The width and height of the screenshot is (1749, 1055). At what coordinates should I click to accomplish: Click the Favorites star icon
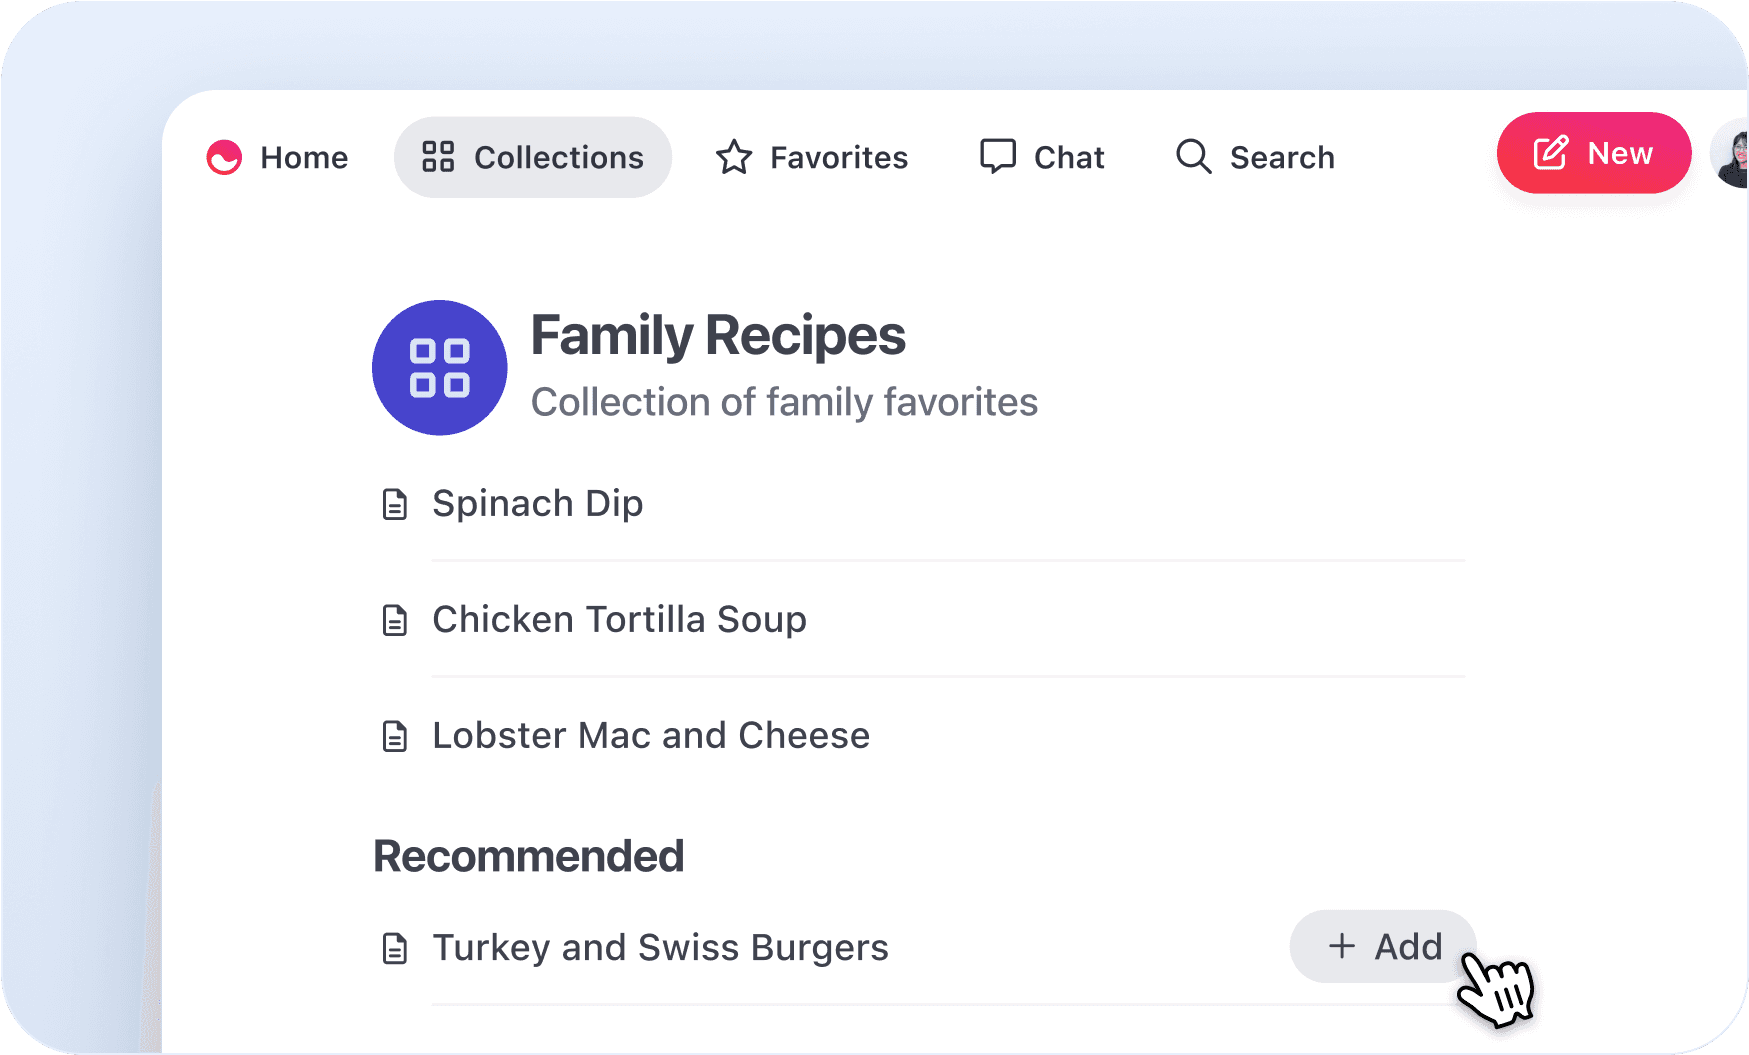pyautogui.click(x=734, y=157)
